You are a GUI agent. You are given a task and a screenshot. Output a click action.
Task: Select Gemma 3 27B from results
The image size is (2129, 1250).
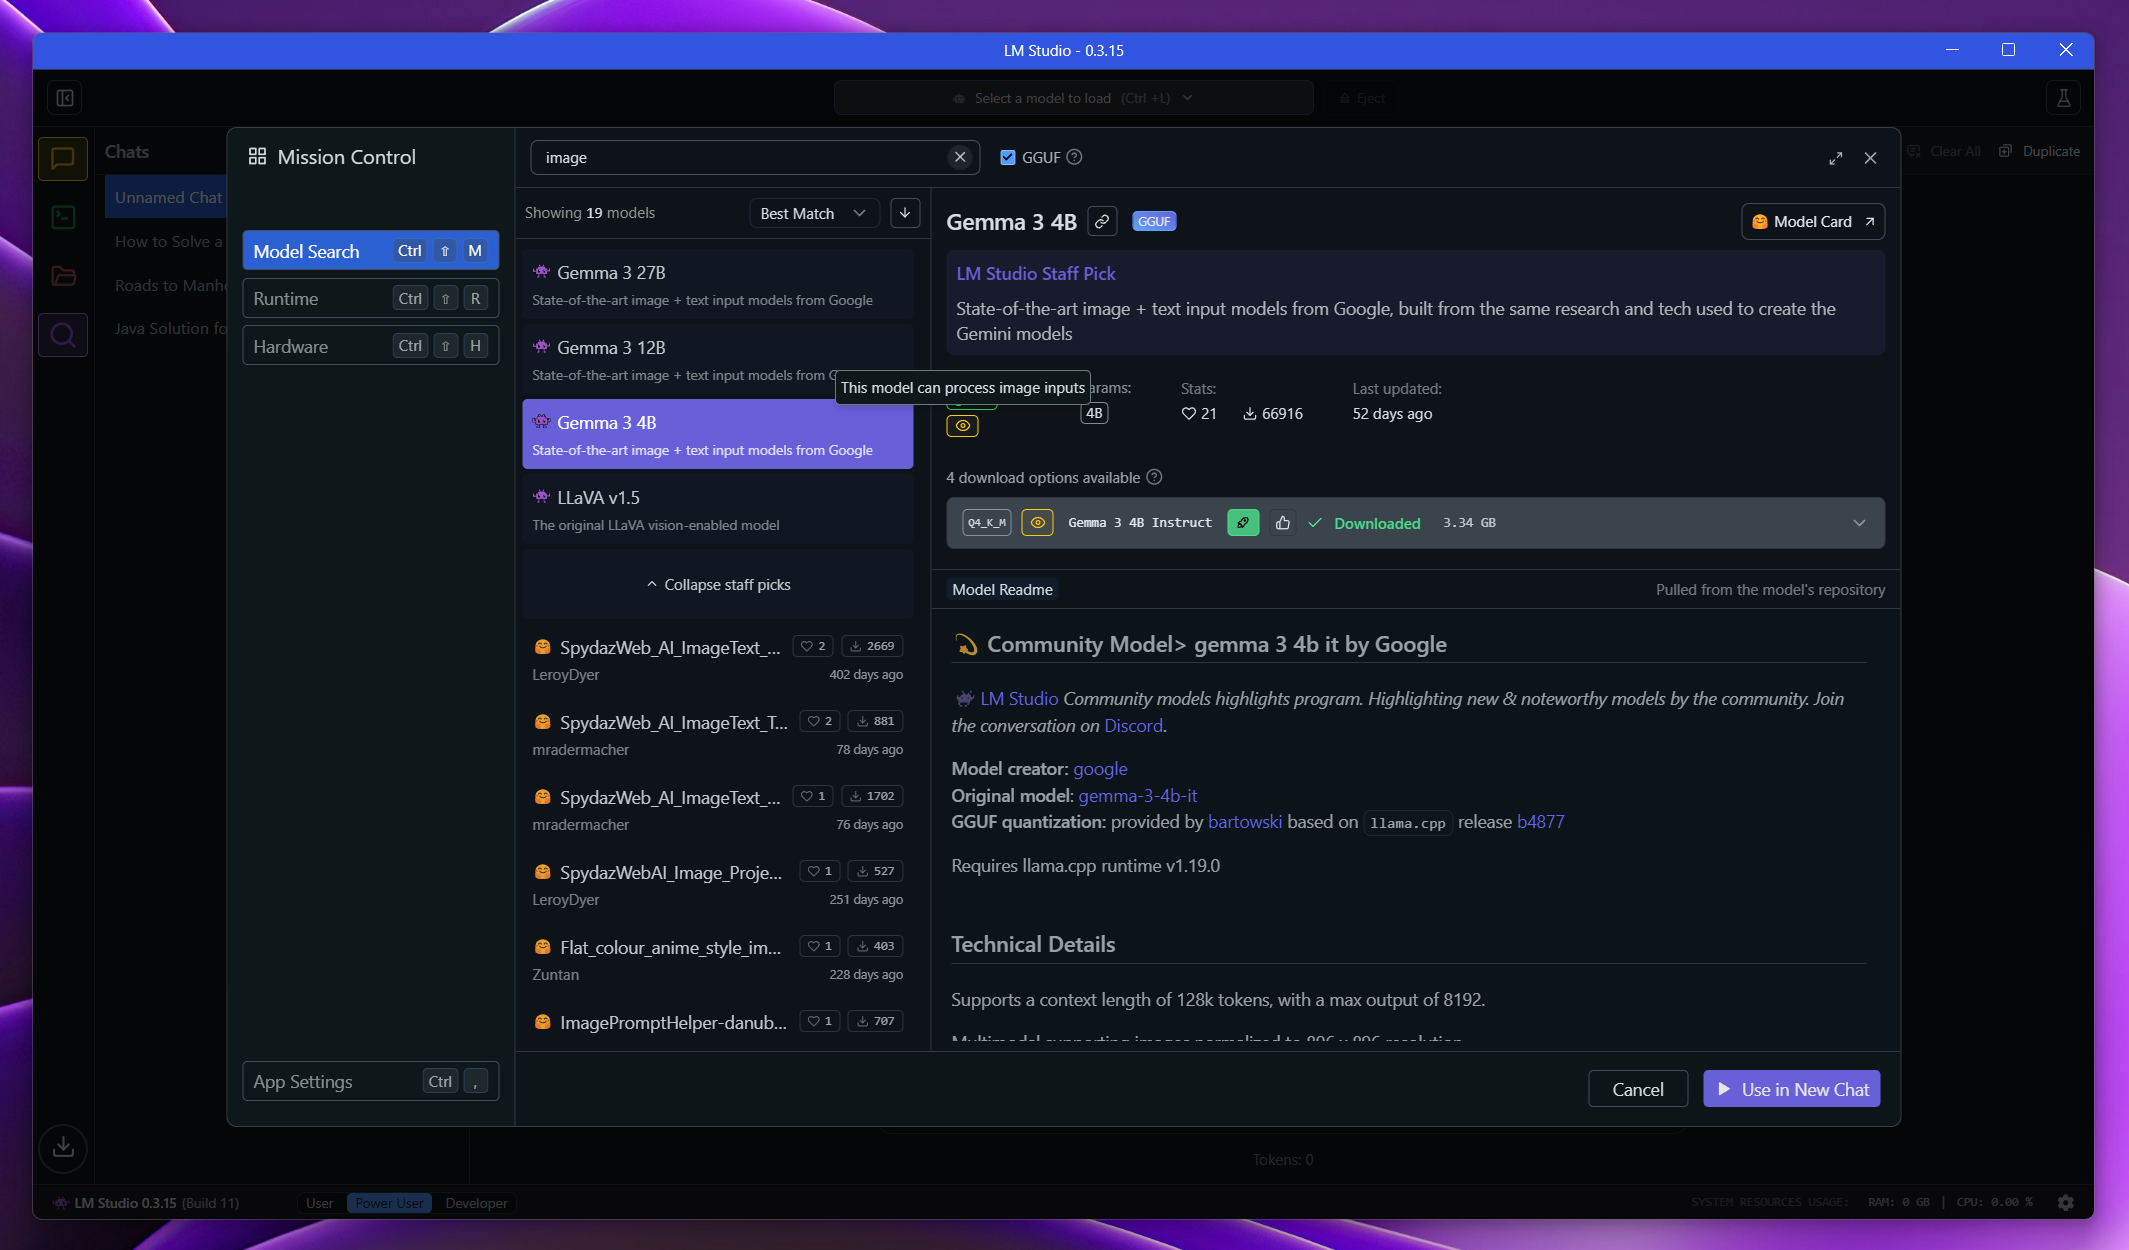[x=718, y=285]
